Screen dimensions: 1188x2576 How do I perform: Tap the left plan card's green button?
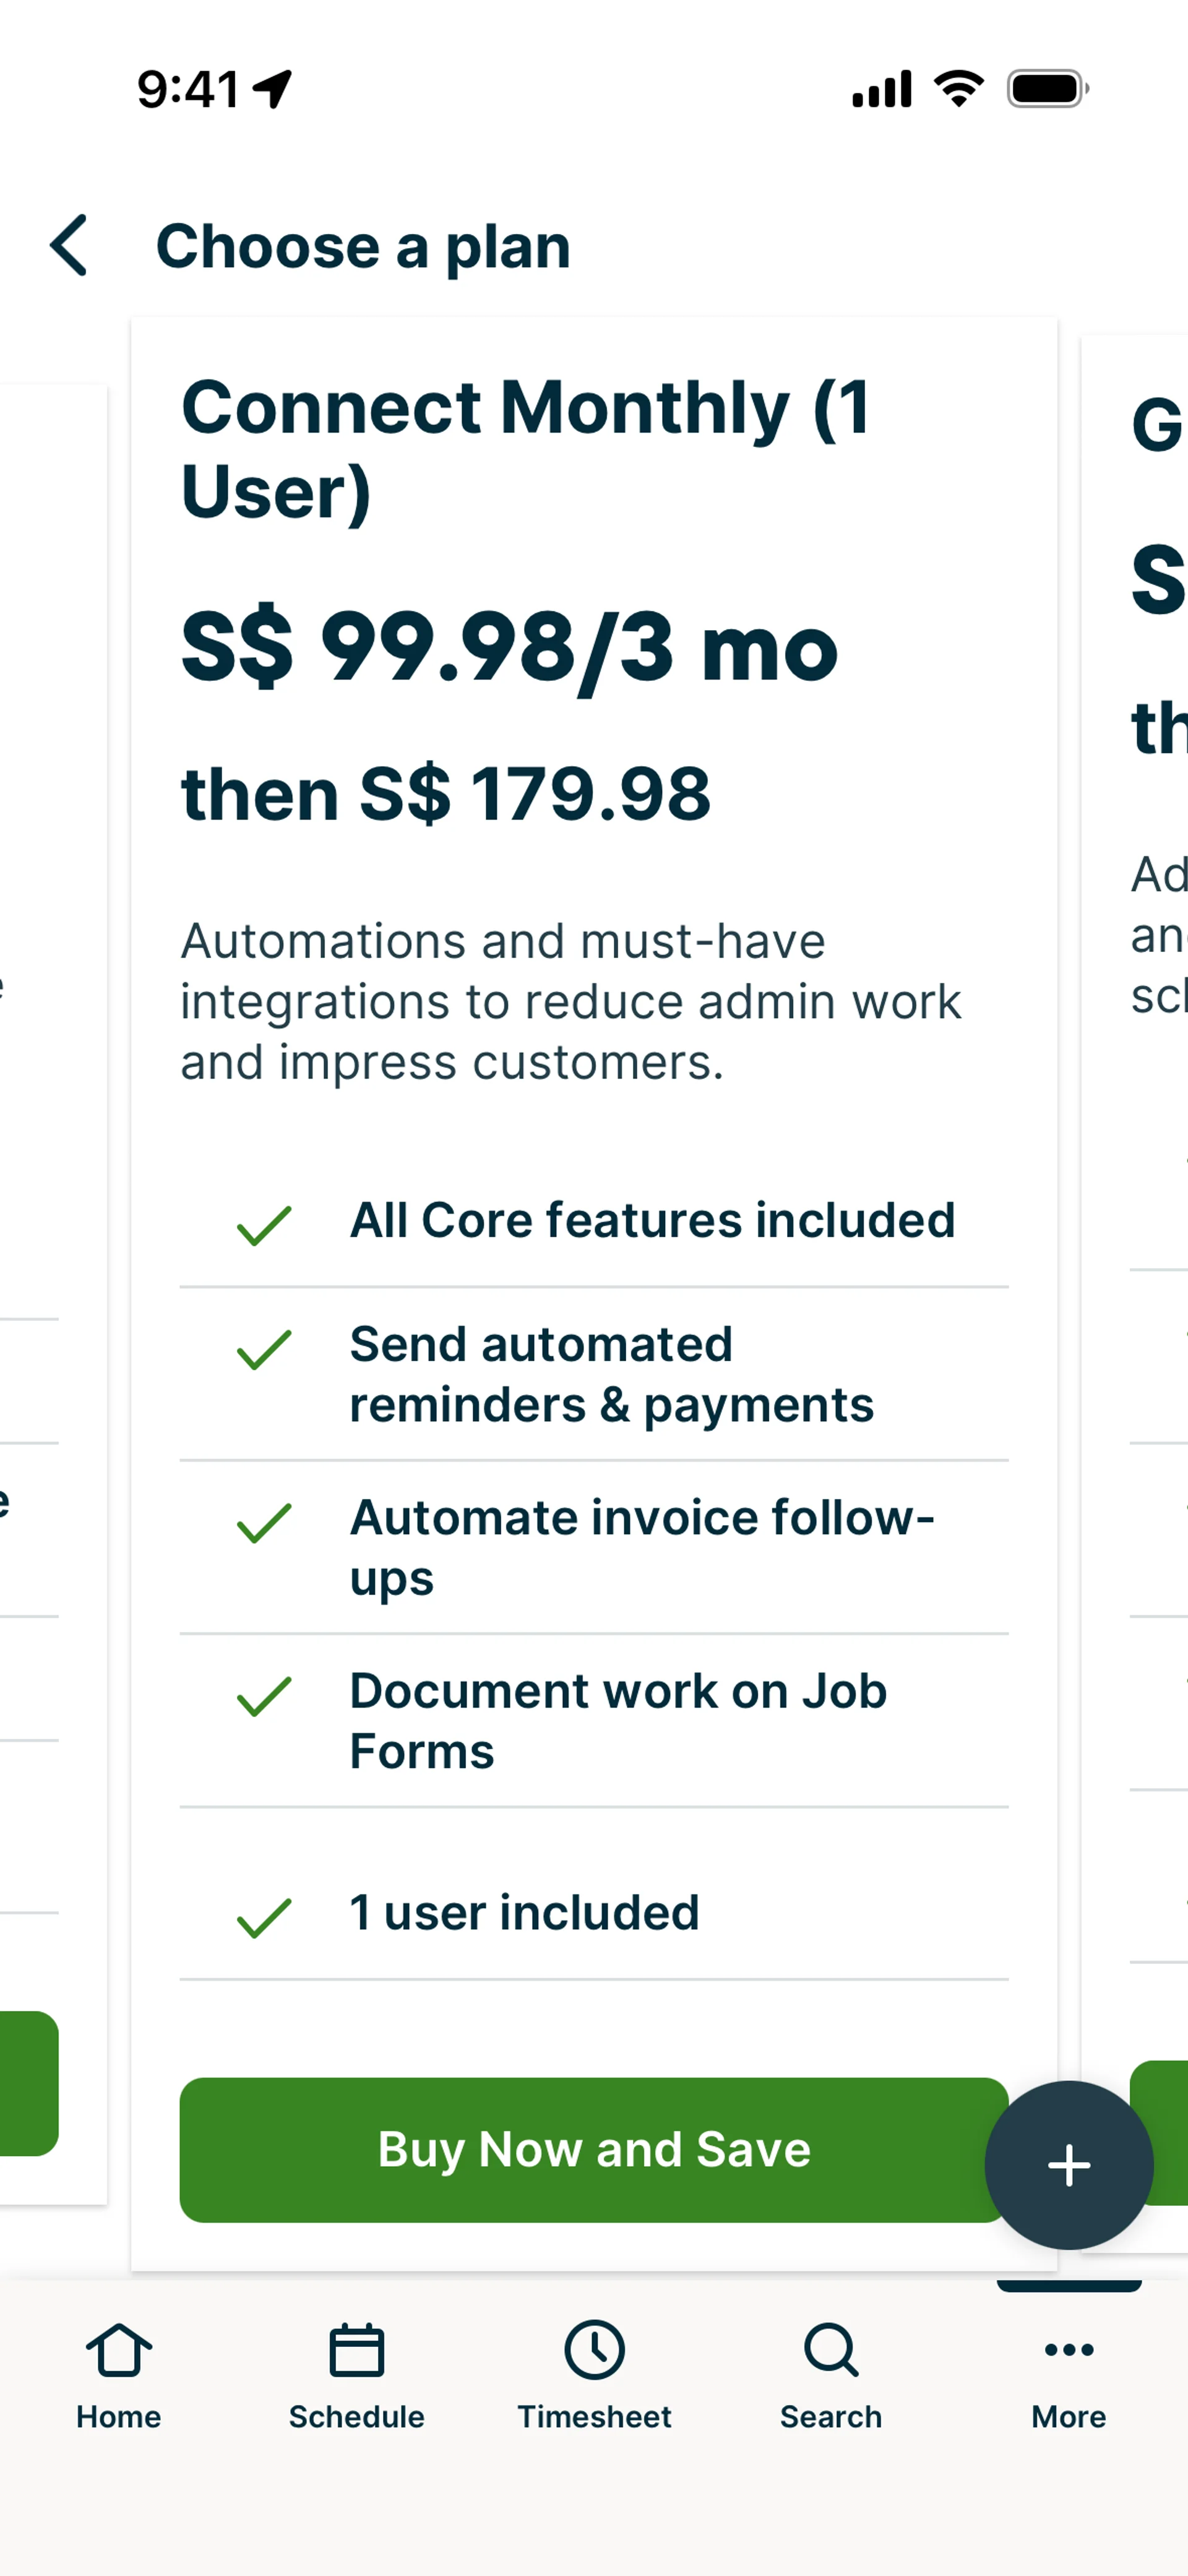[x=28, y=2083]
